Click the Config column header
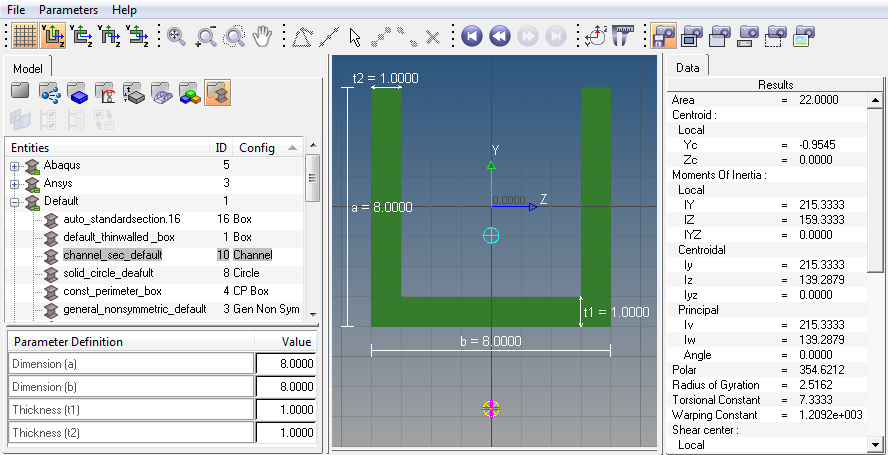 click(257, 148)
